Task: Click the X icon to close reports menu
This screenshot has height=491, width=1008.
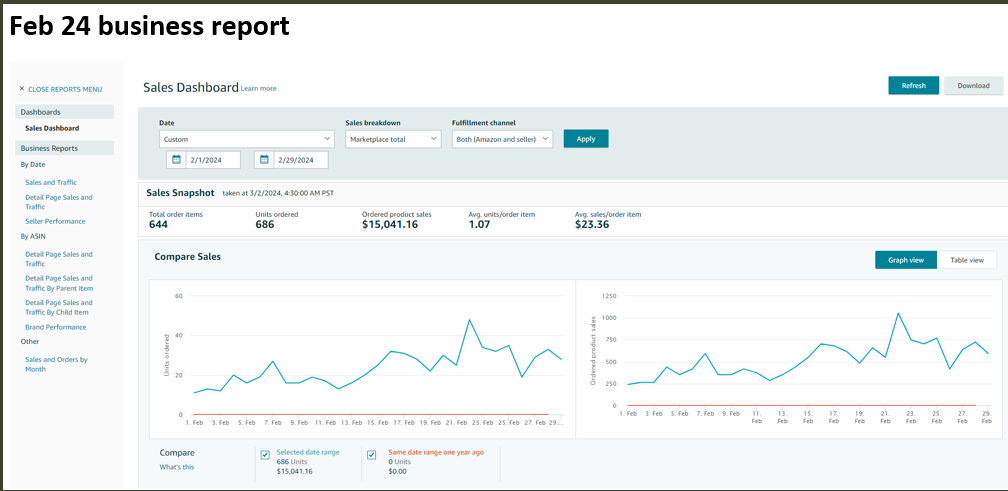Action: click(x=22, y=89)
